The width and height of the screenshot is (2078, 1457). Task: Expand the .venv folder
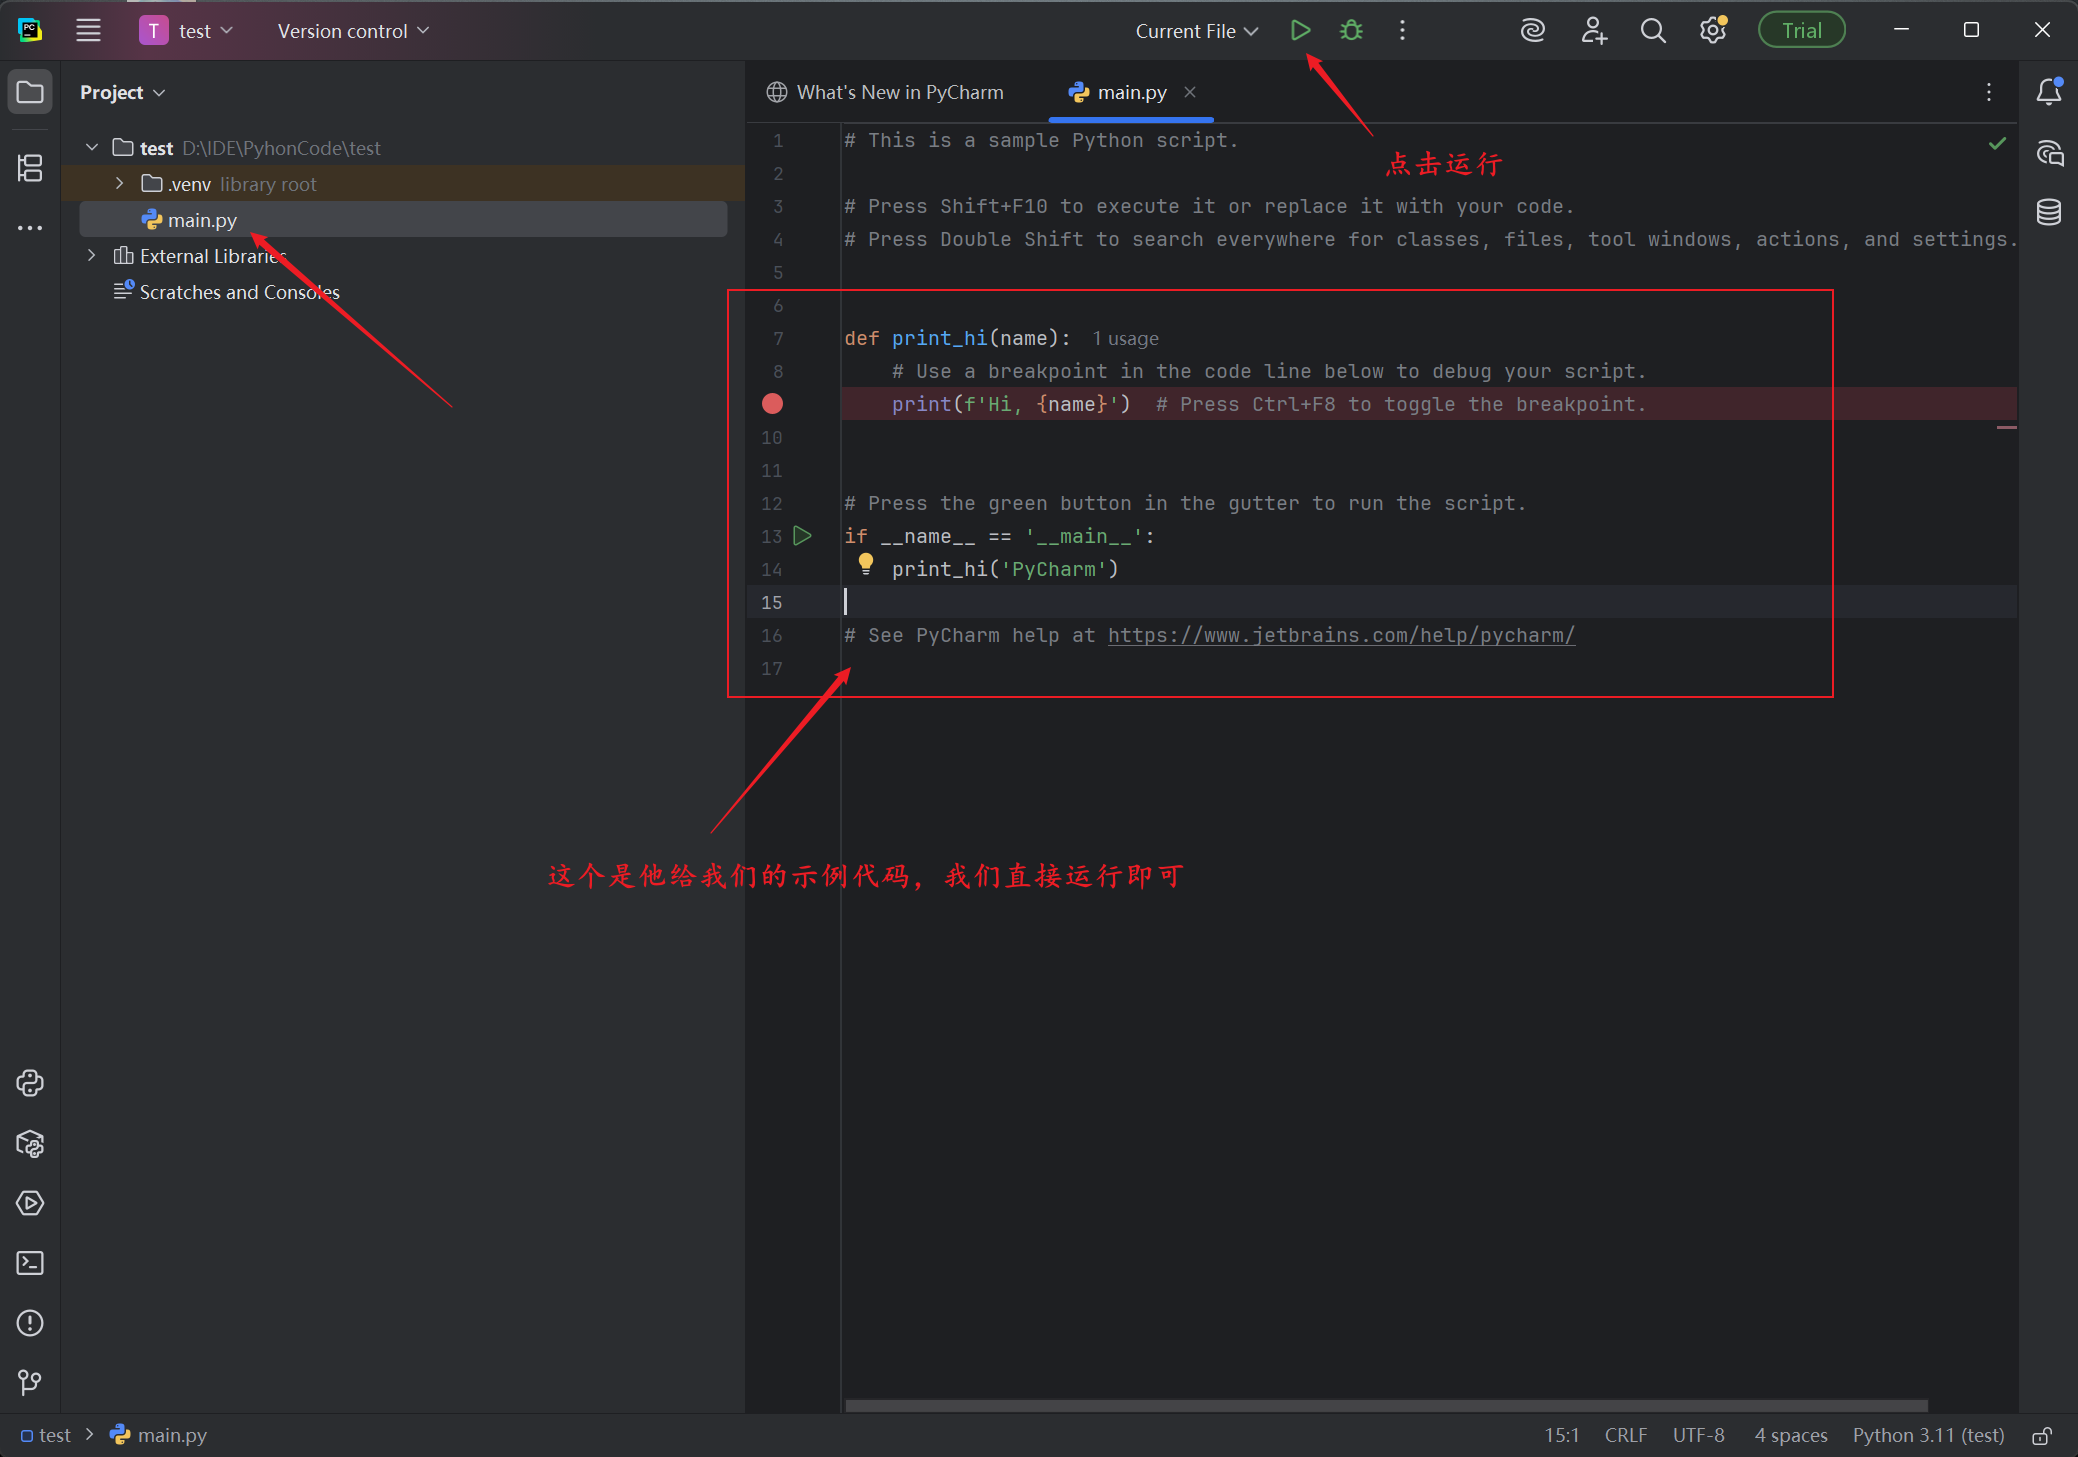click(x=120, y=184)
